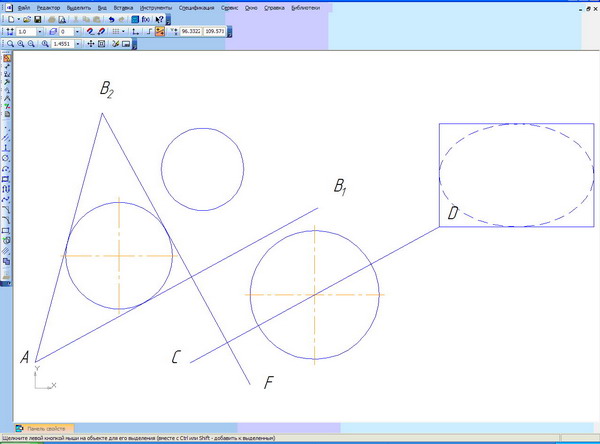Click the Zoom in magnifier icon
Screen dimensions: 600x444
click(x=21, y=45)
